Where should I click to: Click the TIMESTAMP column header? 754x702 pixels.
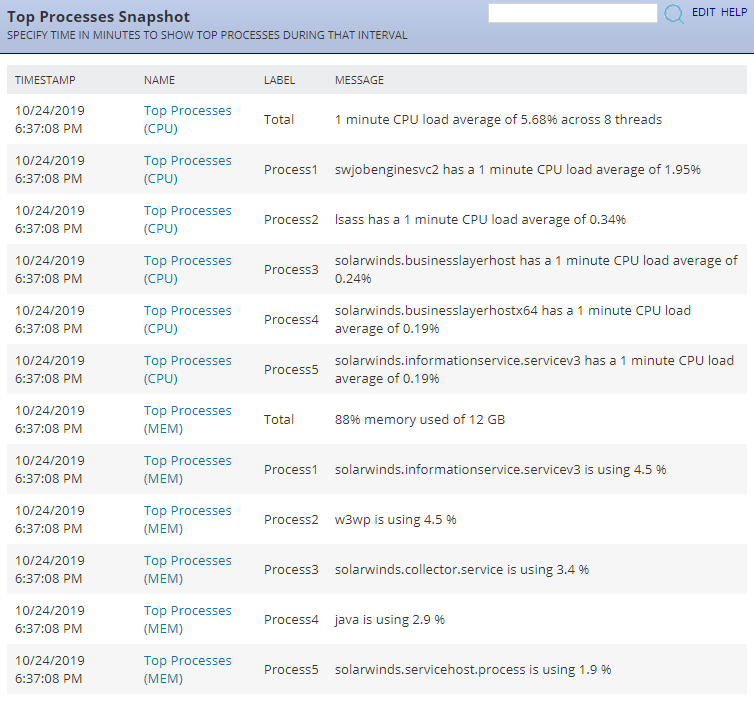pyautogui.click(x=45, y=80)
